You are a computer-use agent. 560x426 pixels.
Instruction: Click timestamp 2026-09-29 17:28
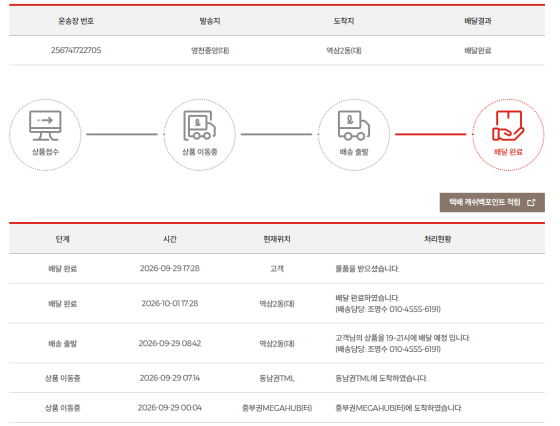click(170, 269)
